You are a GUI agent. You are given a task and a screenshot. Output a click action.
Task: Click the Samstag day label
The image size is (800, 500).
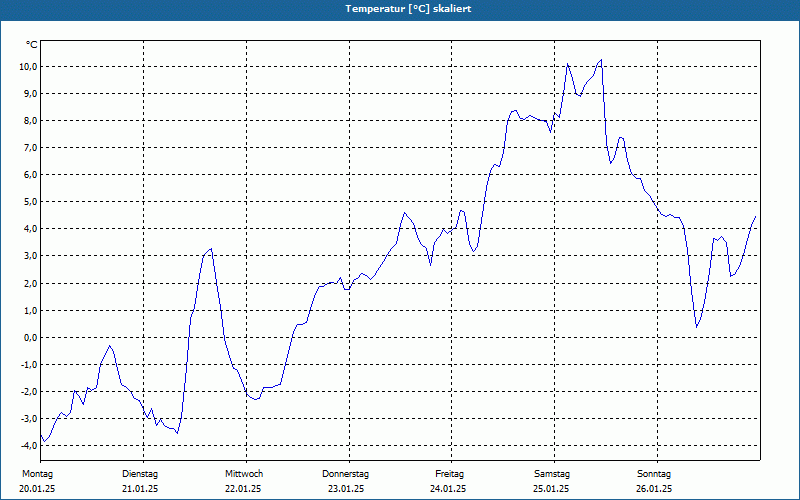tap(552, 474)
